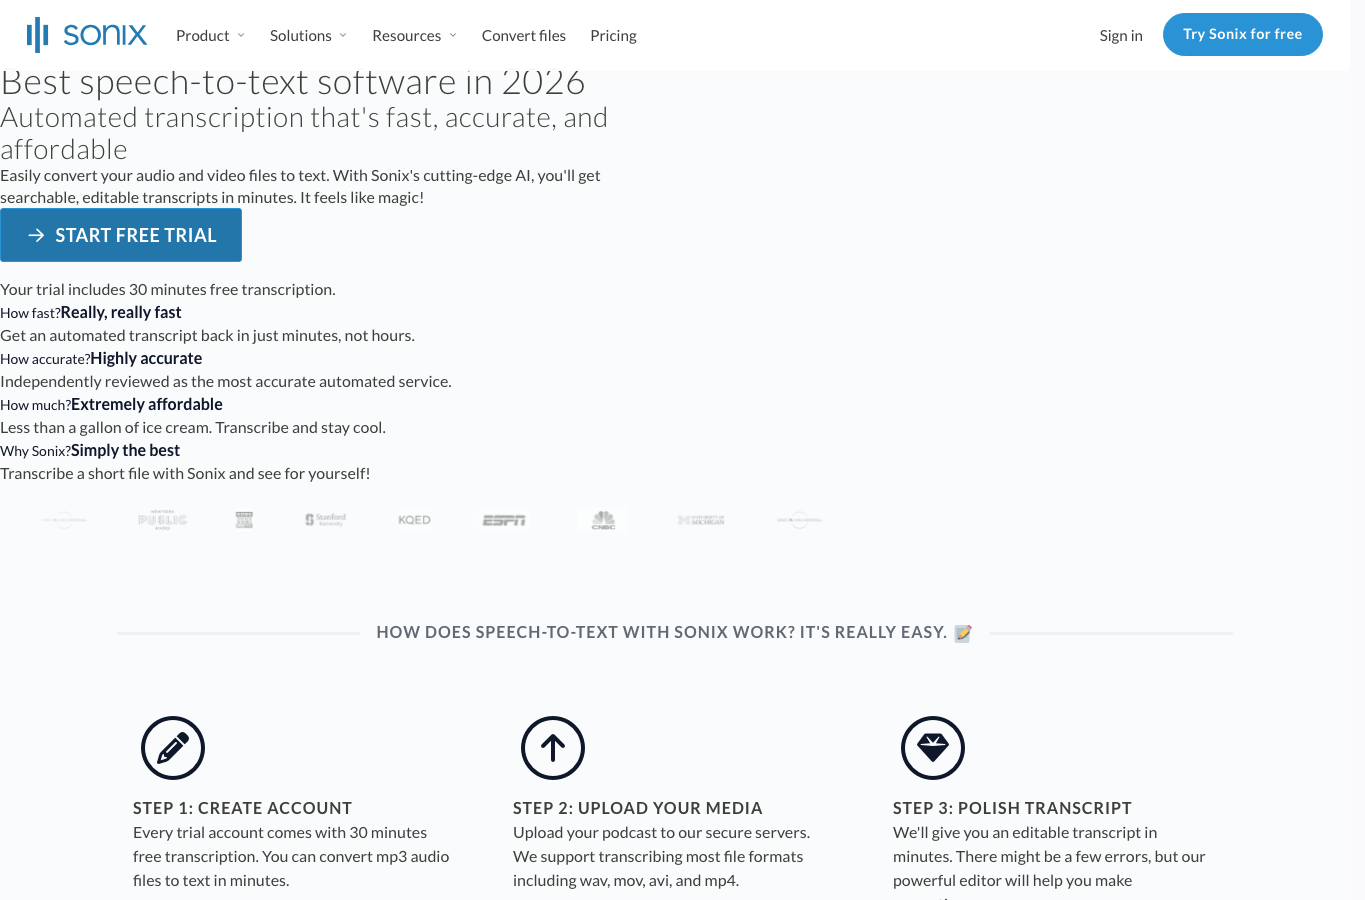The image size is (1365, 900).
Task: Click the New York Public Radio logo
Action: 163,520
